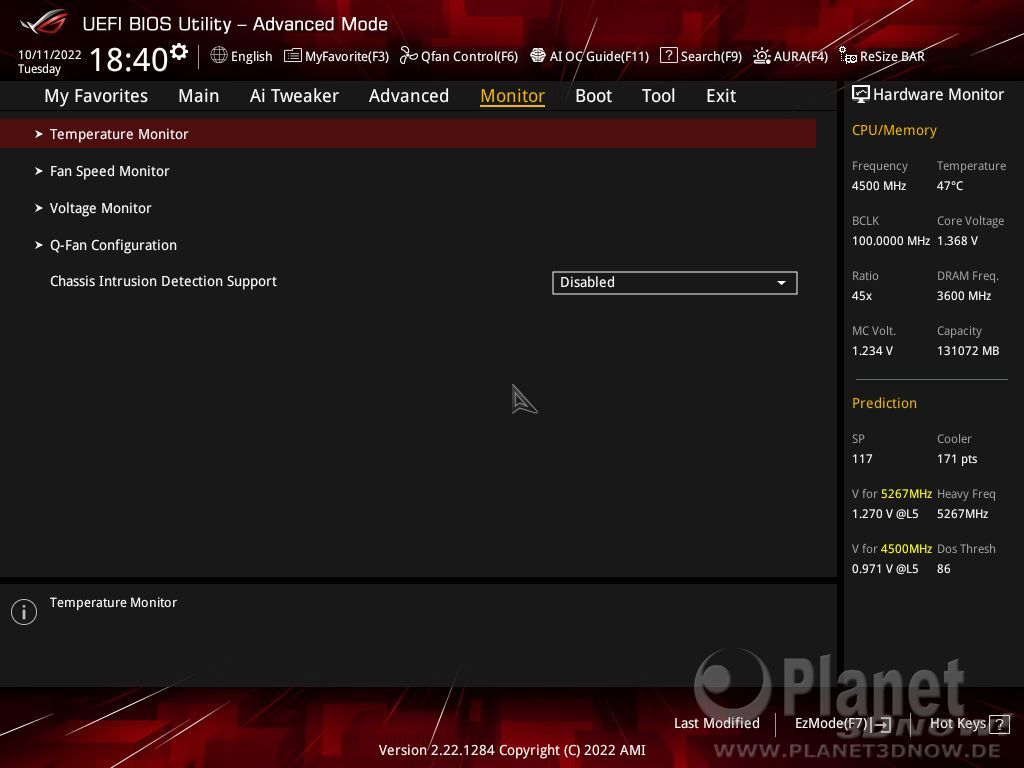Click the Hardware Monitor display icon
This screenshot has height=768, width=1024.
coord(861,94)
